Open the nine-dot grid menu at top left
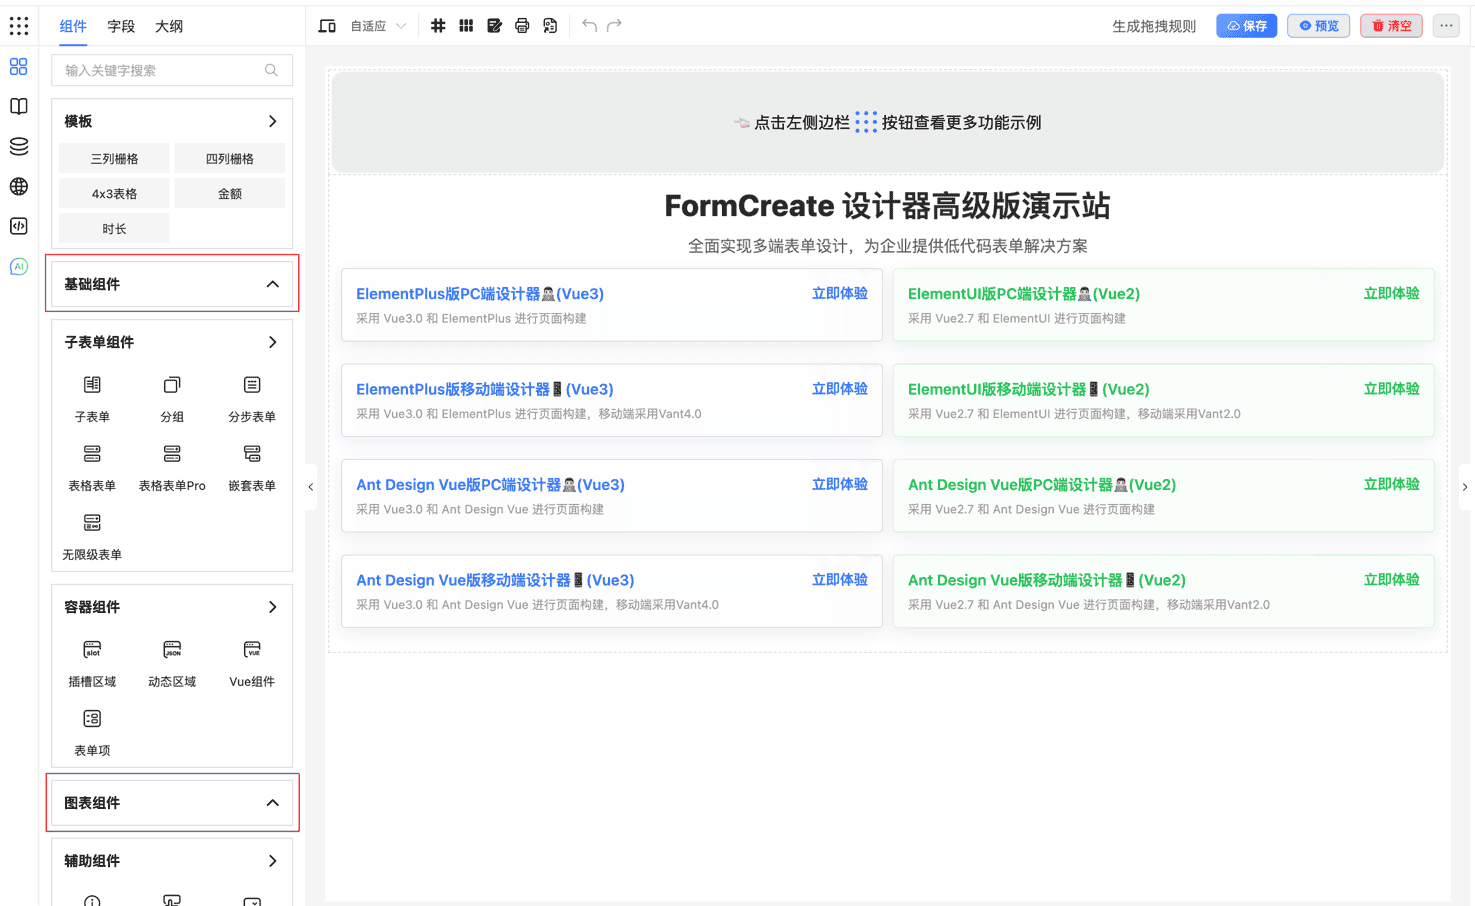This screenshot has height=906, width=1475. (19, 26)
